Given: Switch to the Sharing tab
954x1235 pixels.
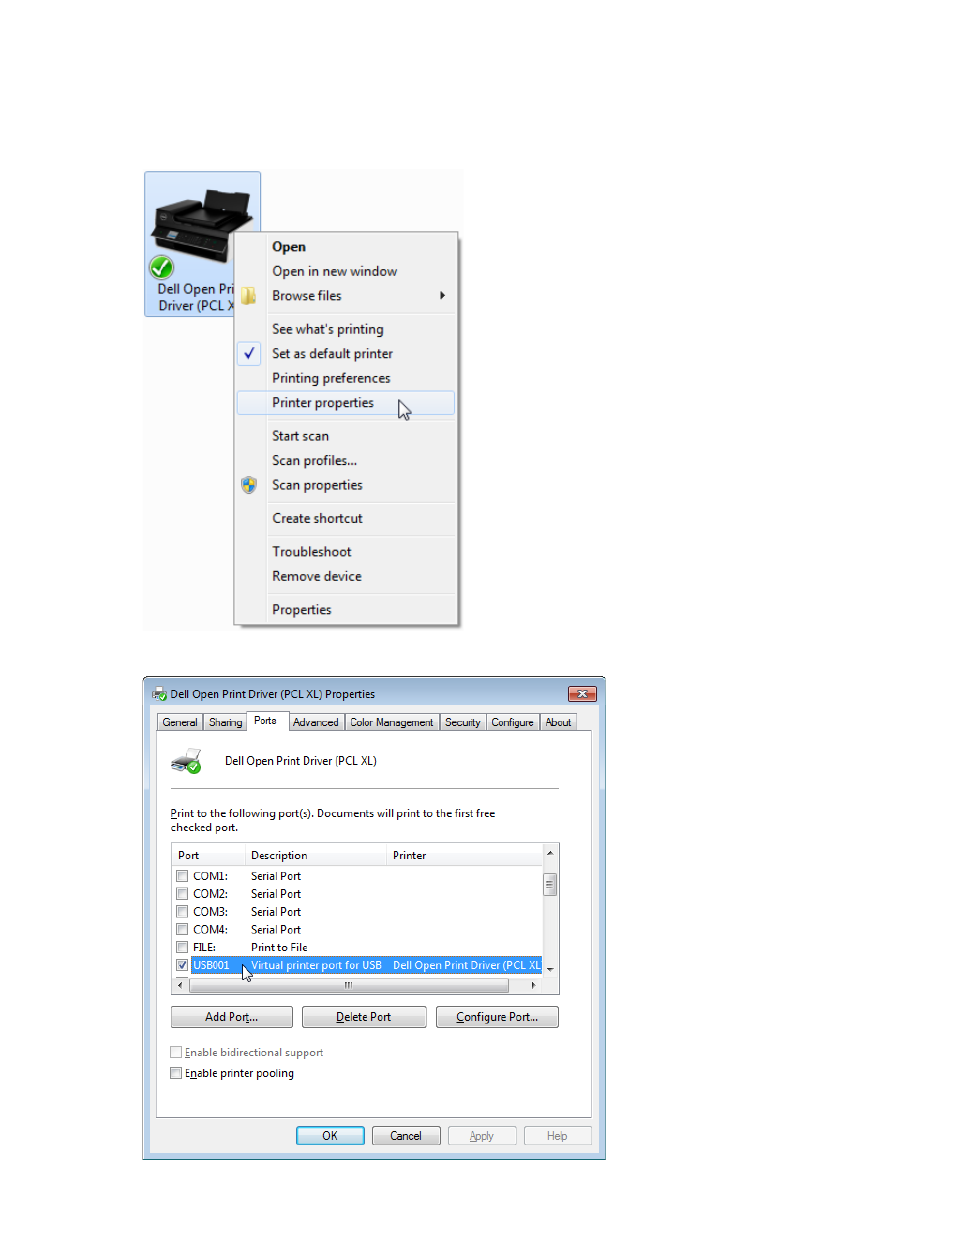Looking at the screenshot, I should tap(225, 722).
